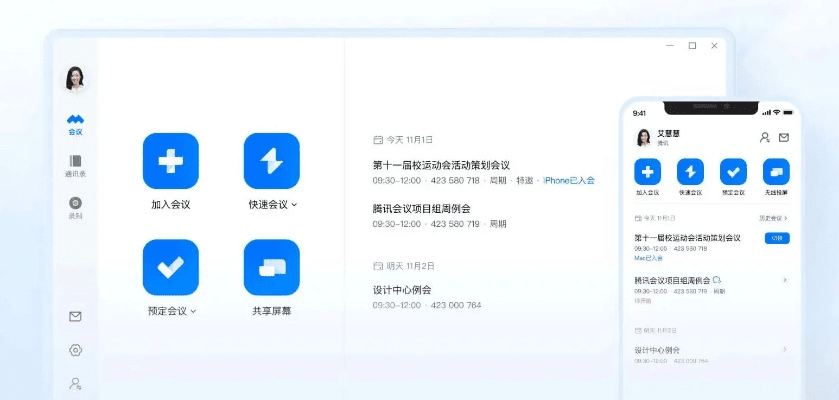This screenshot has width=839, height=400.
Task: Tap chevron on phone 设计中心例会 row
Action: click(x=785, y=349)
